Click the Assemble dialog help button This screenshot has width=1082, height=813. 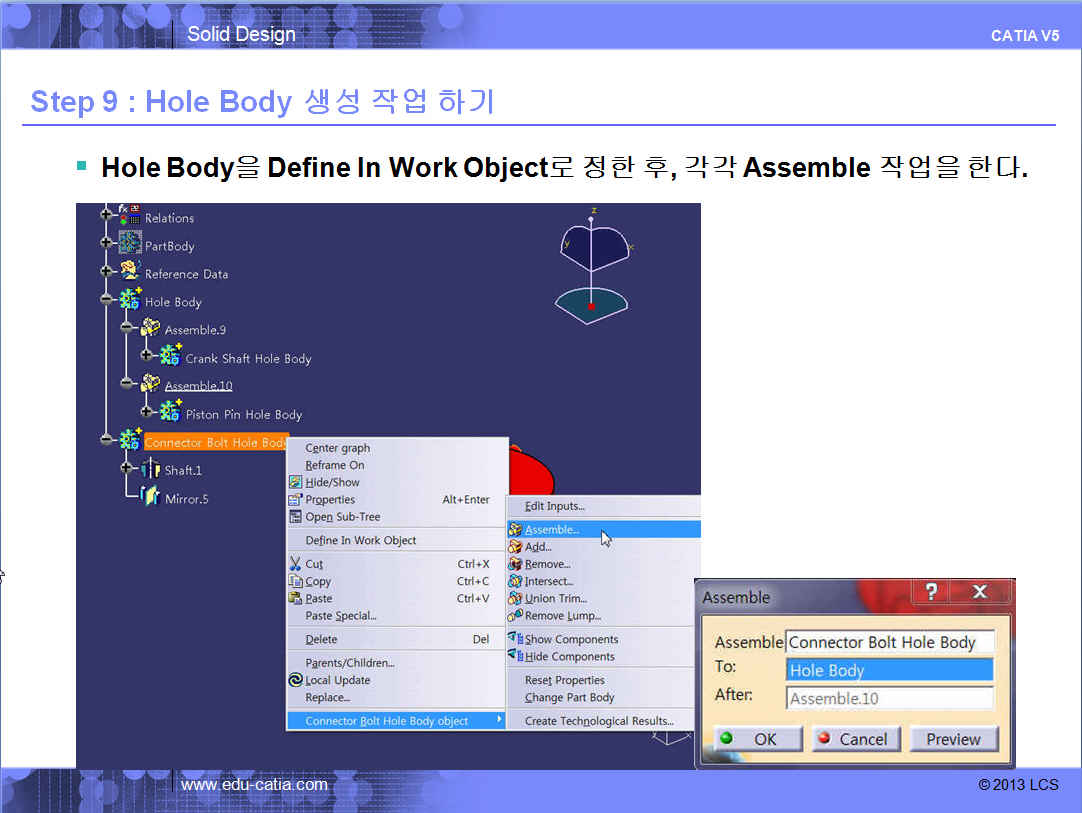click(x=931, y=593)
